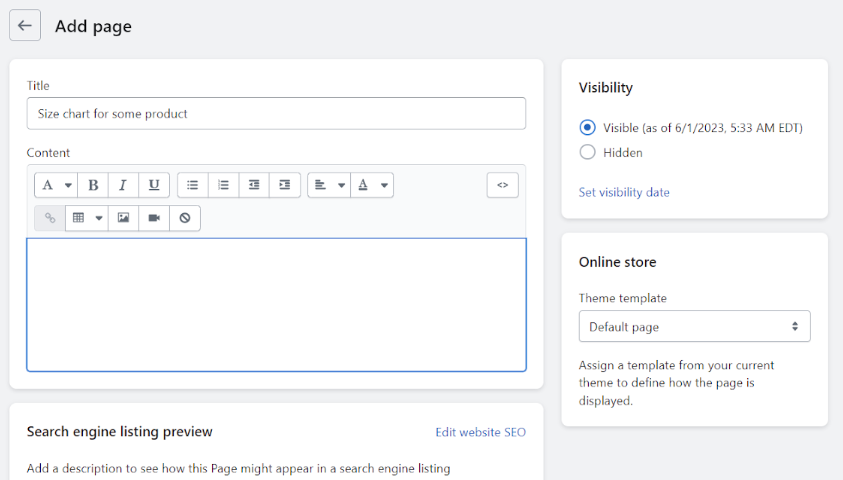Open the Insert table dropdown
The image size is (843, 480).
click(87, 218)
